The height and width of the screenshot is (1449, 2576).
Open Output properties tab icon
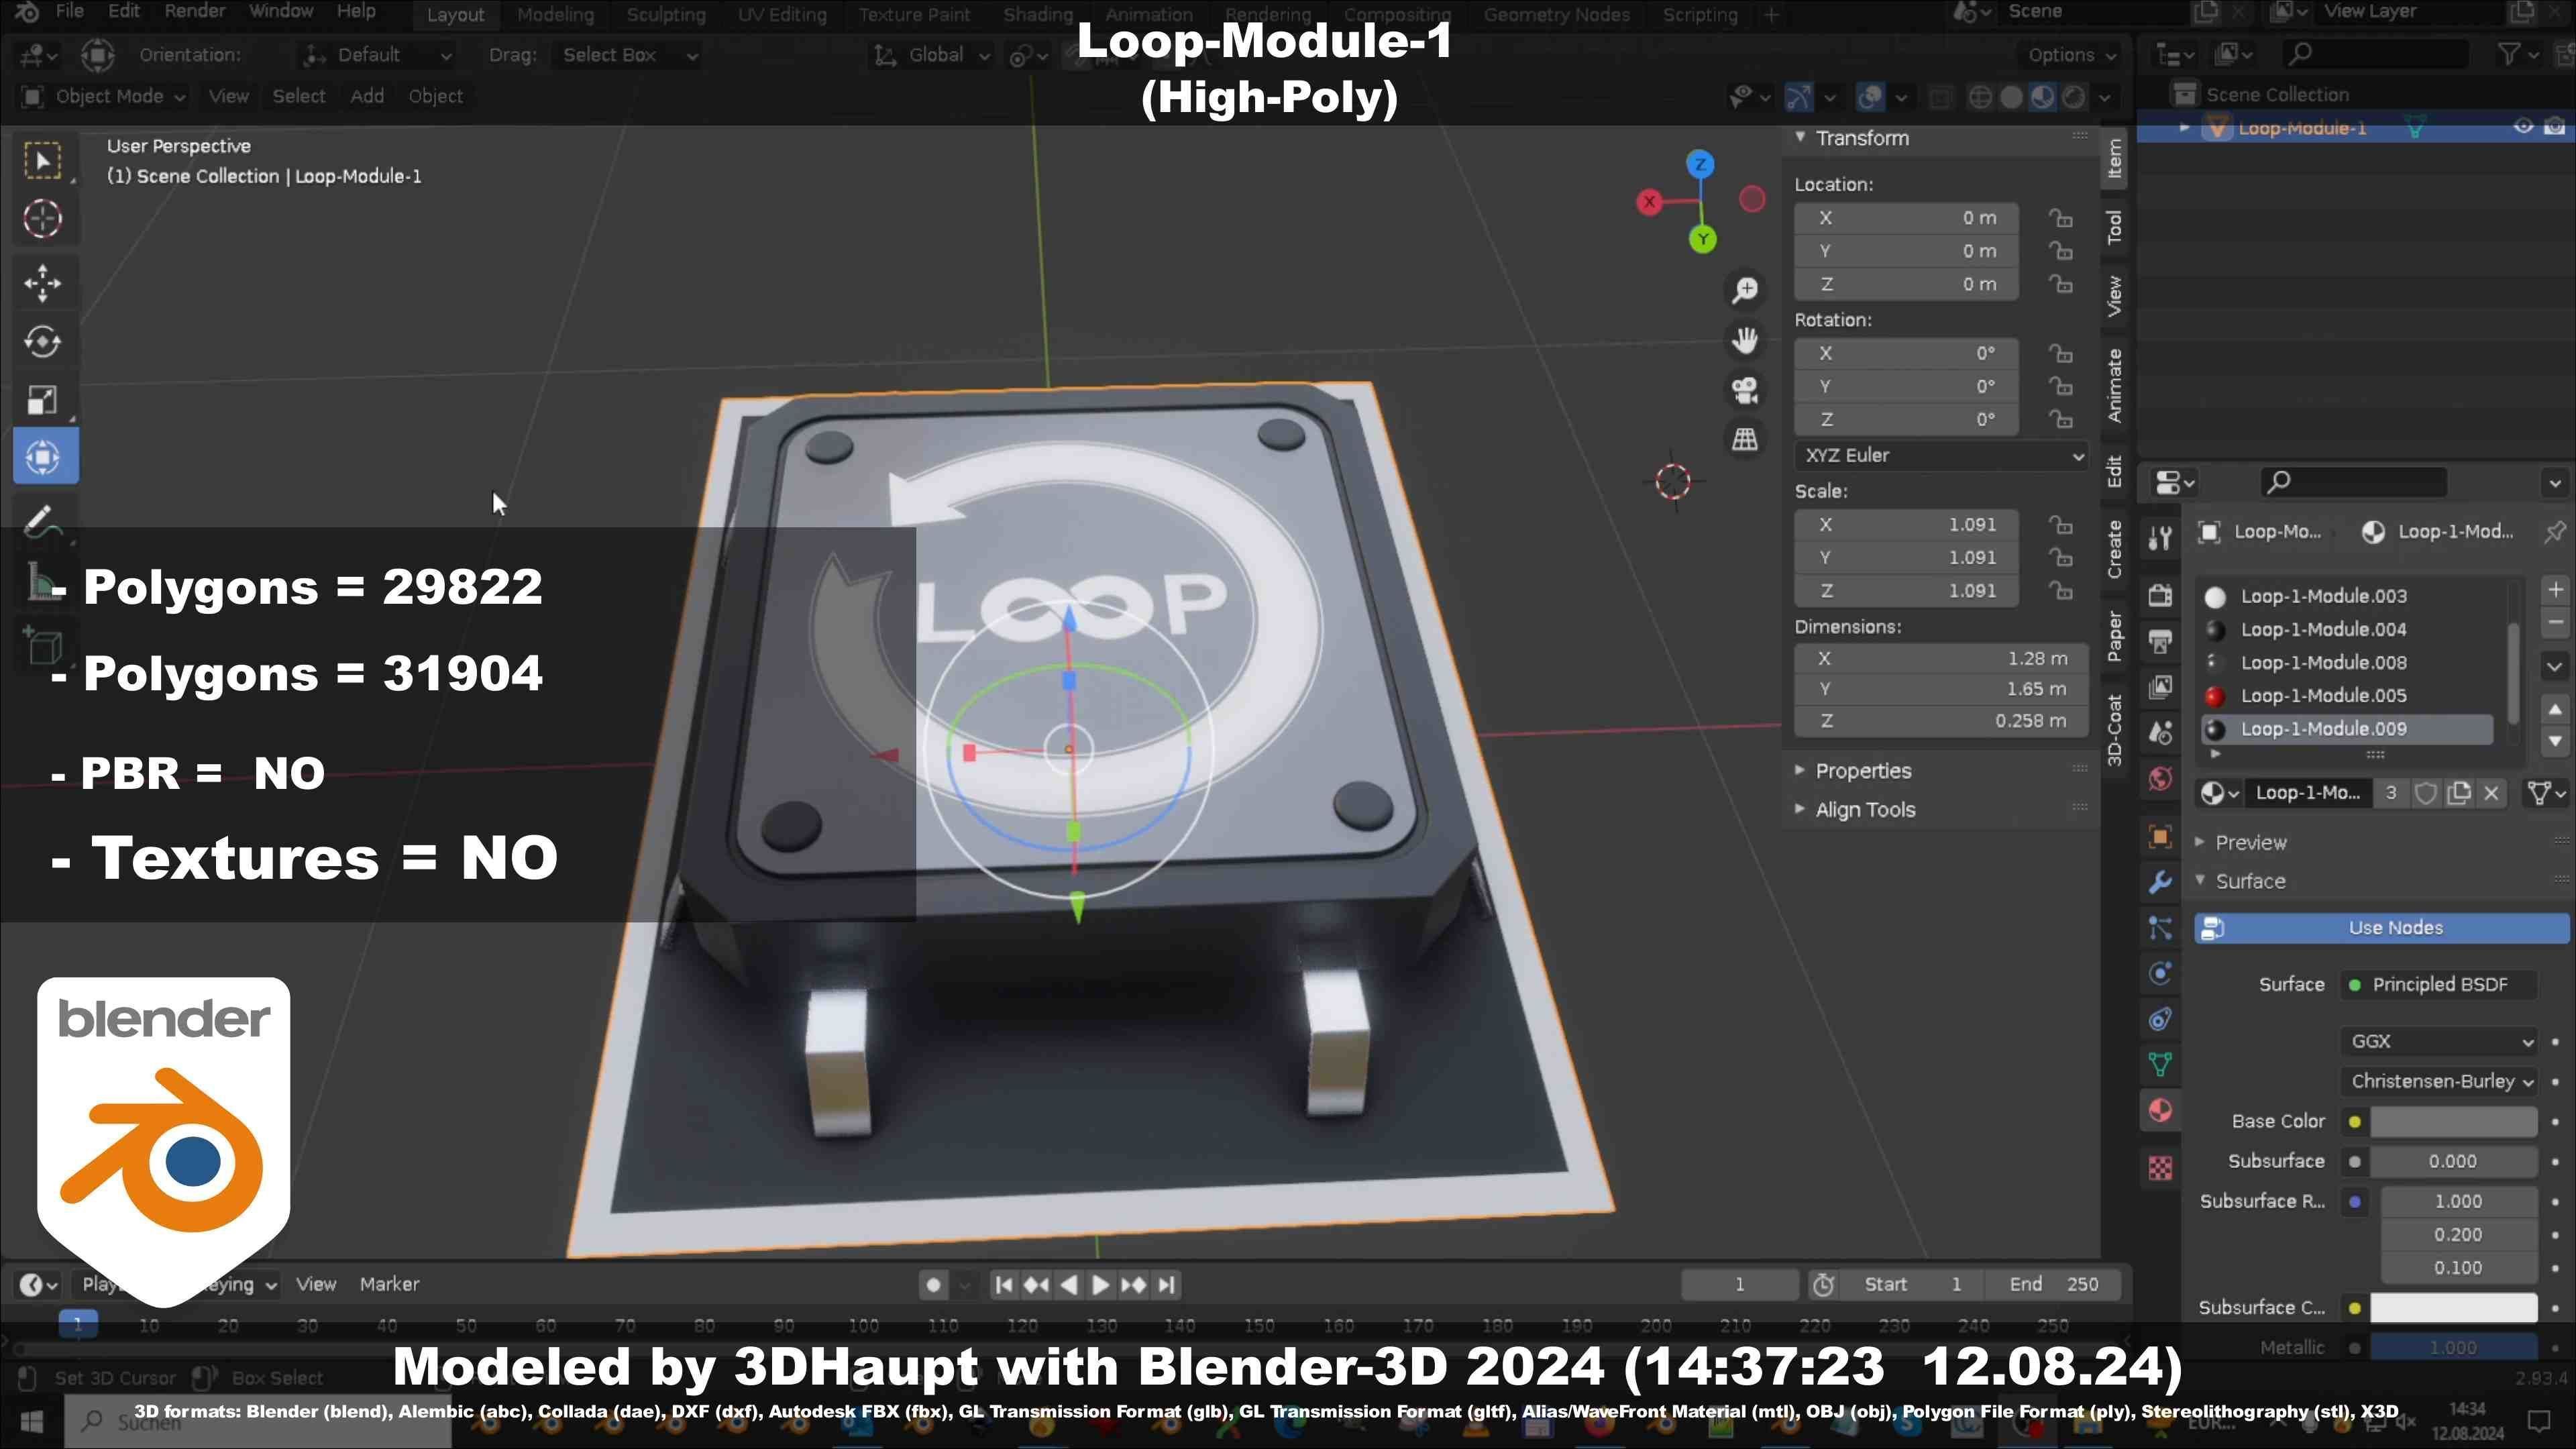2160,641
